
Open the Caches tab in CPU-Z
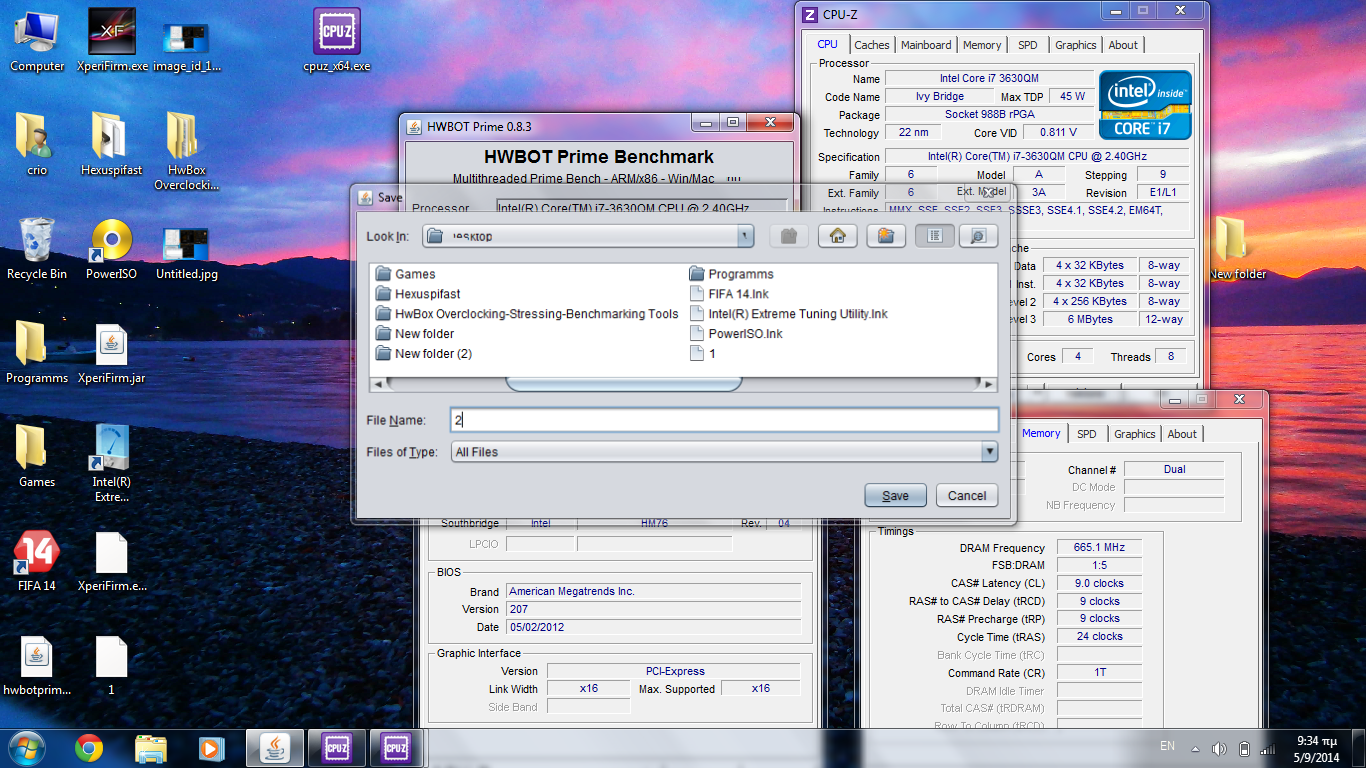click(871, 45)
